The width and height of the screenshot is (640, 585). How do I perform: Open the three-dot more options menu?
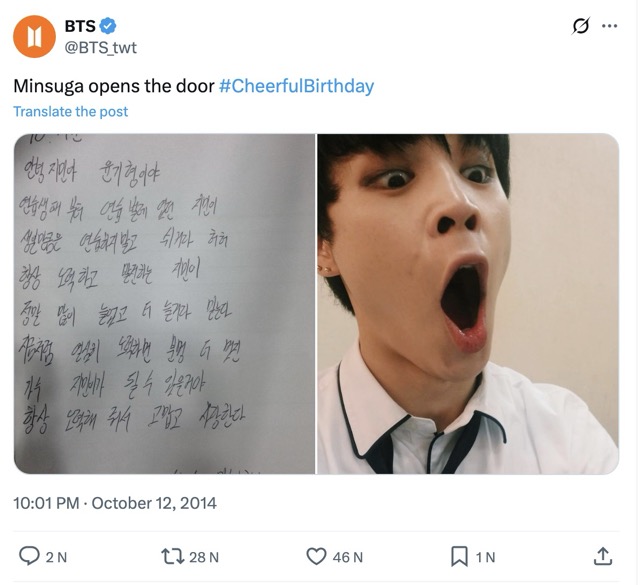pos(609,27)
